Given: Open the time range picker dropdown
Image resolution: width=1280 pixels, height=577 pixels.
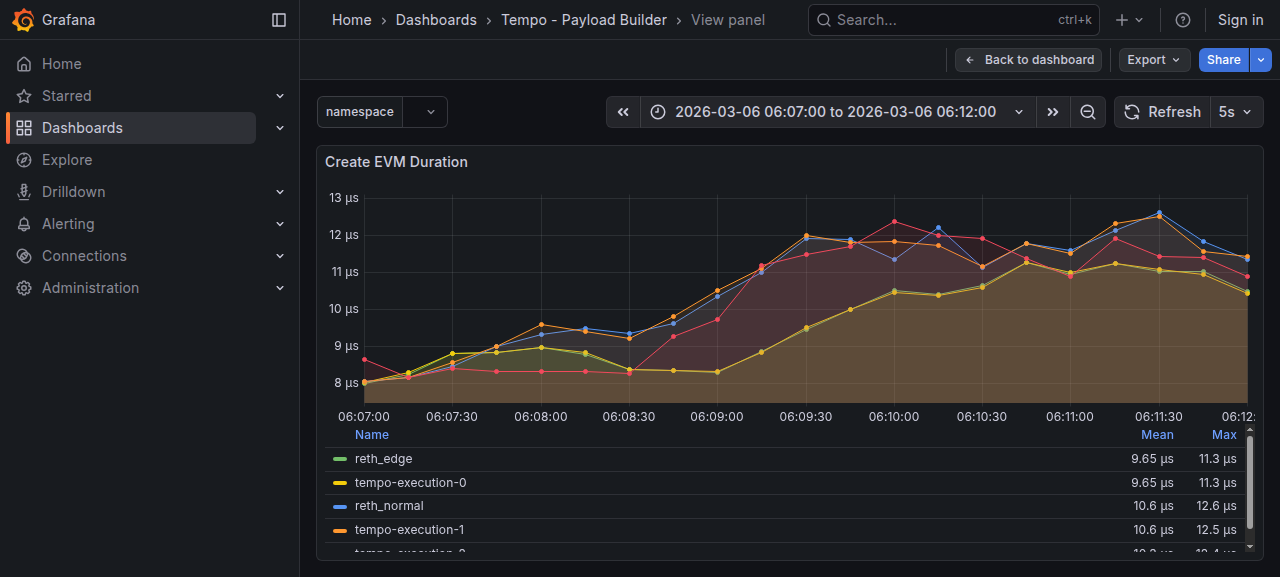Looking at the screenshot, I should click(838, 112).
